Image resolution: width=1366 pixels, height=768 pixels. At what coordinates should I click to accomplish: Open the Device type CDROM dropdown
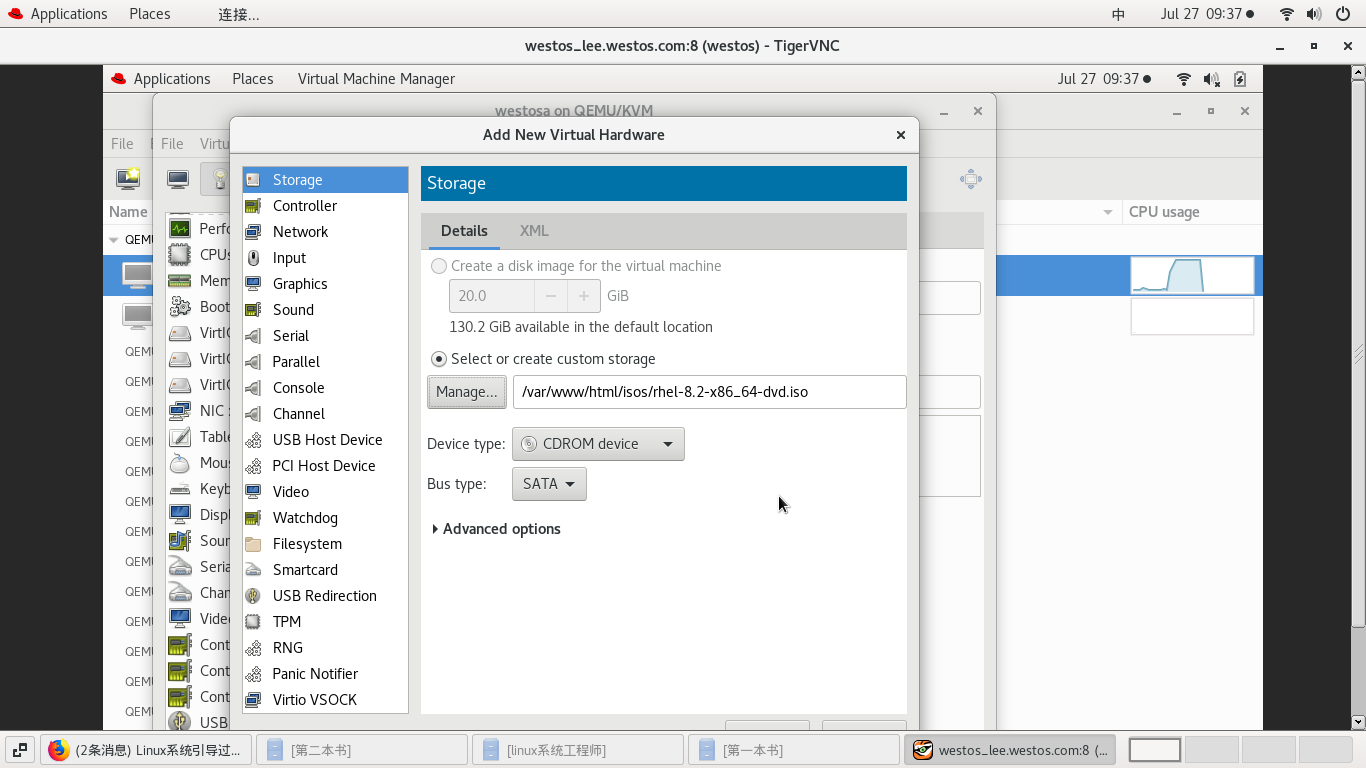point(598,444)
